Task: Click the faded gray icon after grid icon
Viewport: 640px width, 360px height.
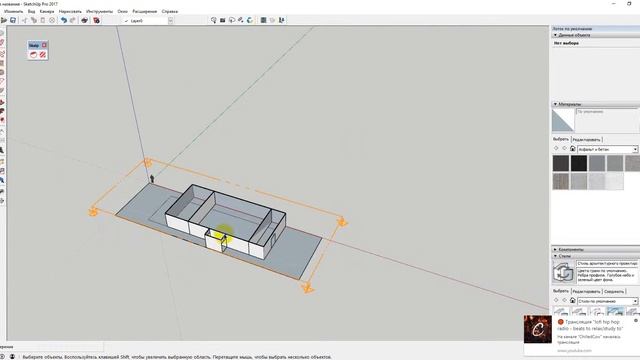Action: 273,20
